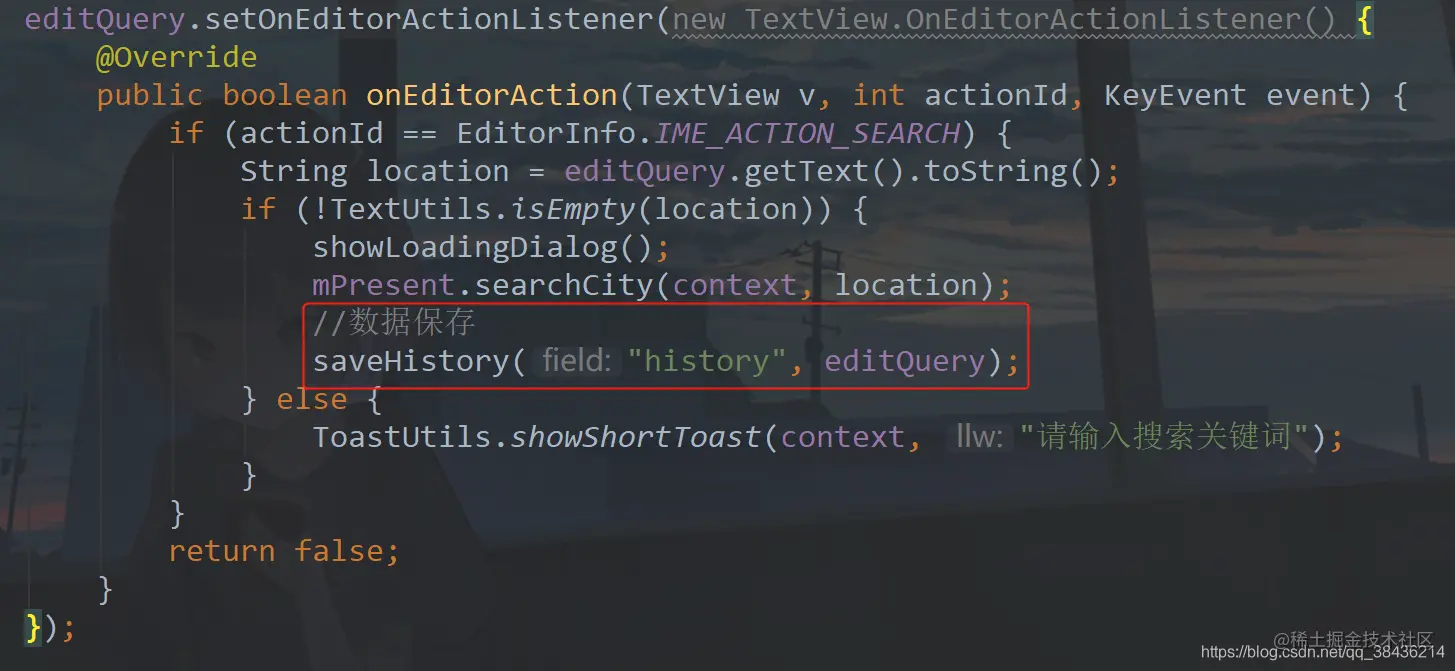Click the toString() call
Viewport: 1455px width, 671px height.
[1012, 171]
